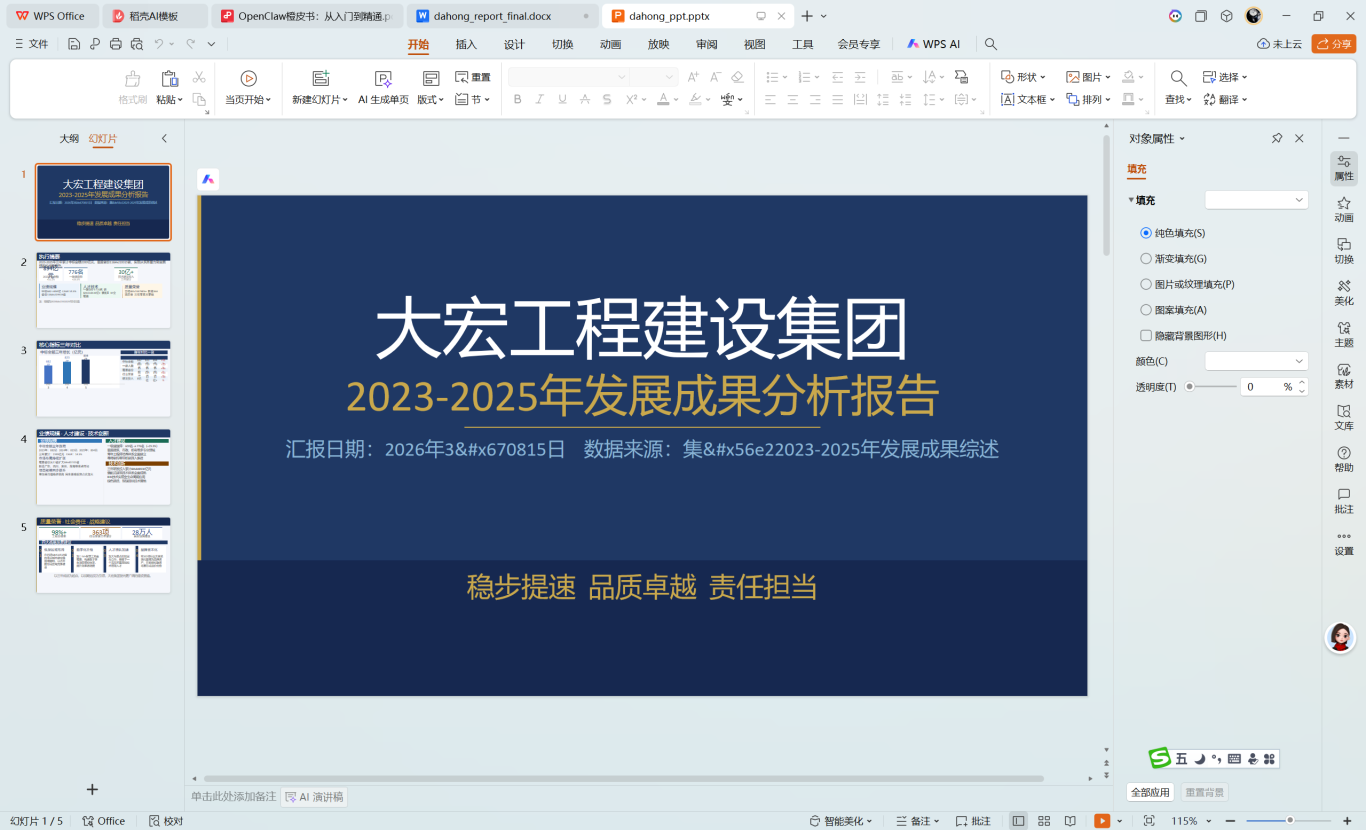Enable 隐藏背景图形(H) checkbox

(1146, 336)
